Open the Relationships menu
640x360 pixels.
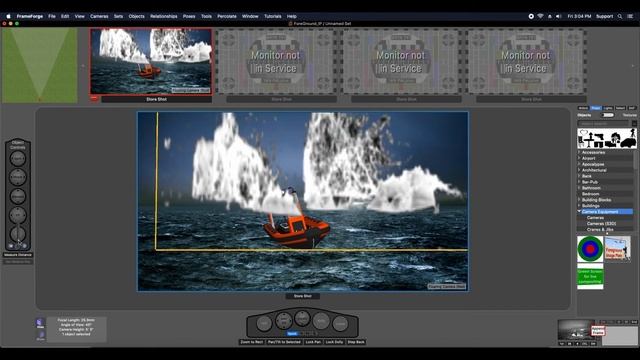(164, 16)
